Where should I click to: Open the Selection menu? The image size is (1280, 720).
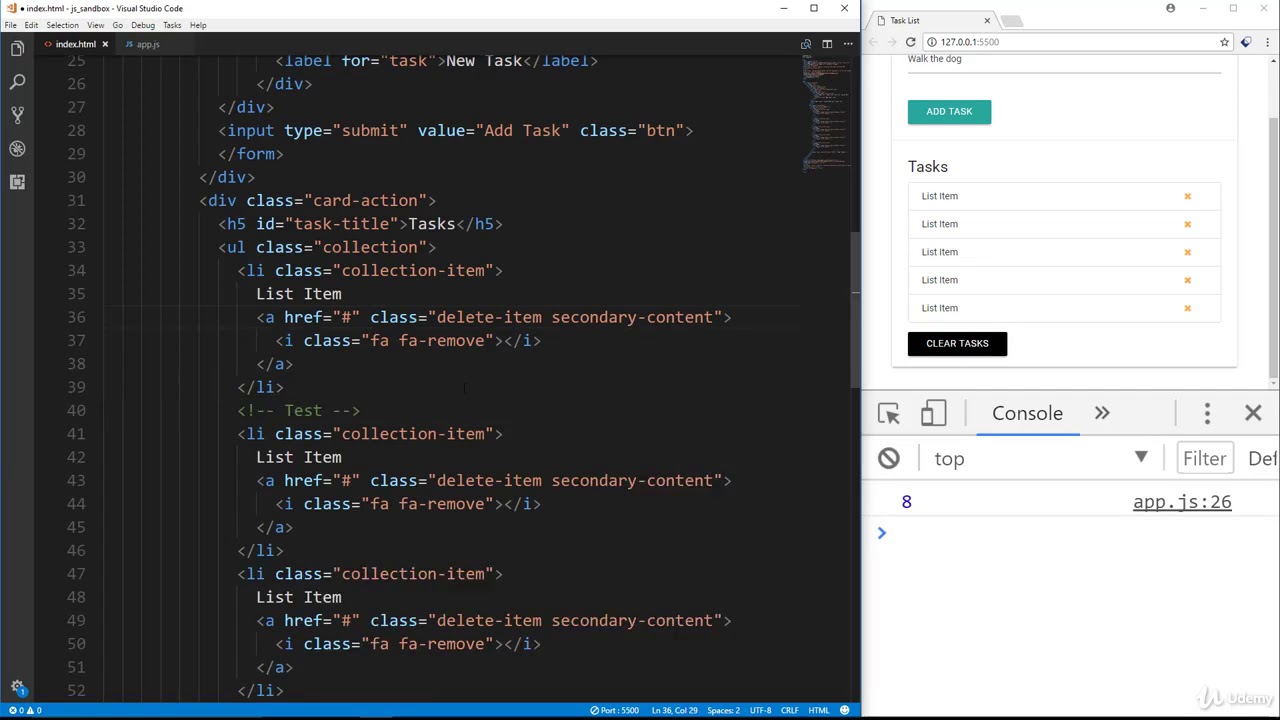point(62,25)
